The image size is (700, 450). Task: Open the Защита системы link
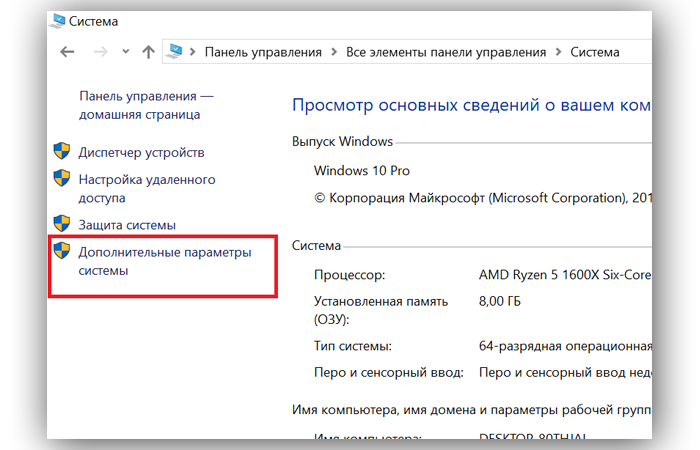click(x=127, y=225)
